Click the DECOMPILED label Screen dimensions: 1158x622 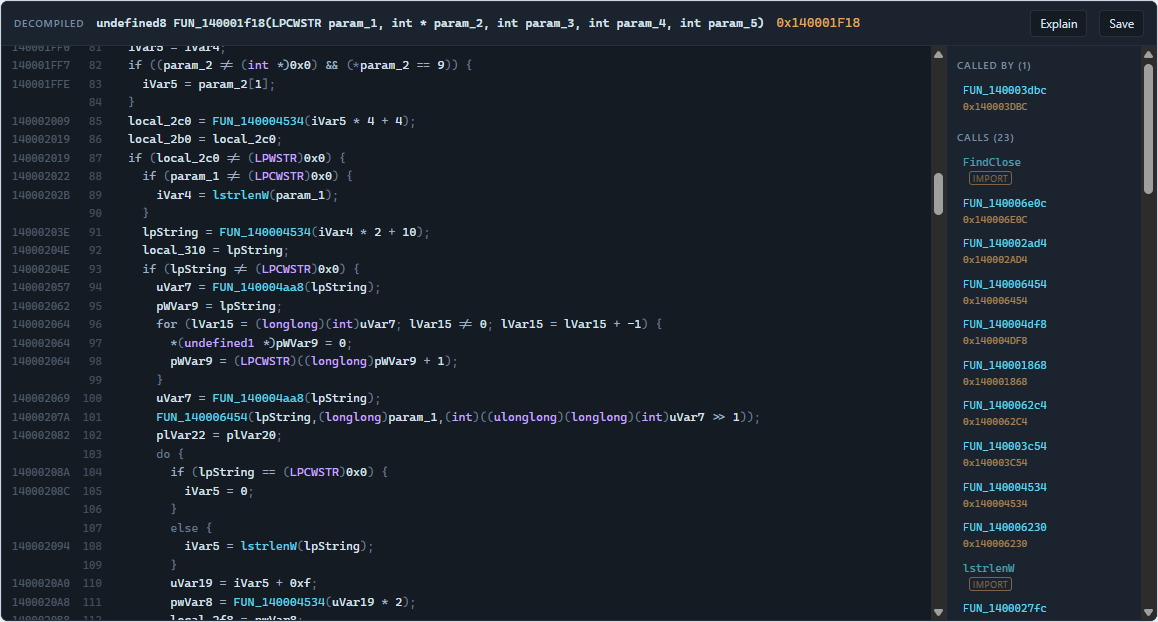pos(49,24)
